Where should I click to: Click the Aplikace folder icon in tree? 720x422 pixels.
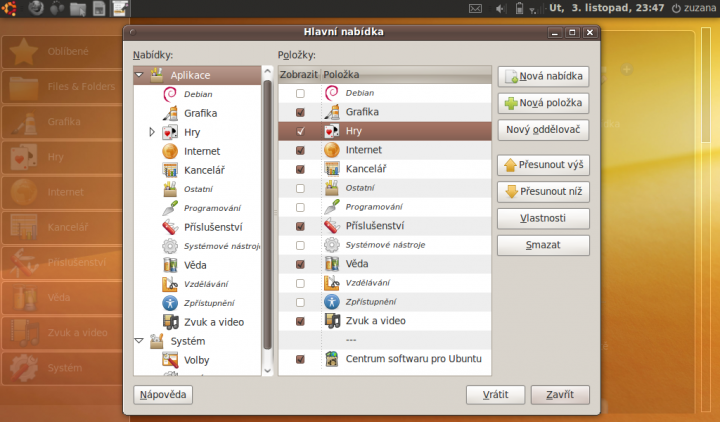coord(157,75)
